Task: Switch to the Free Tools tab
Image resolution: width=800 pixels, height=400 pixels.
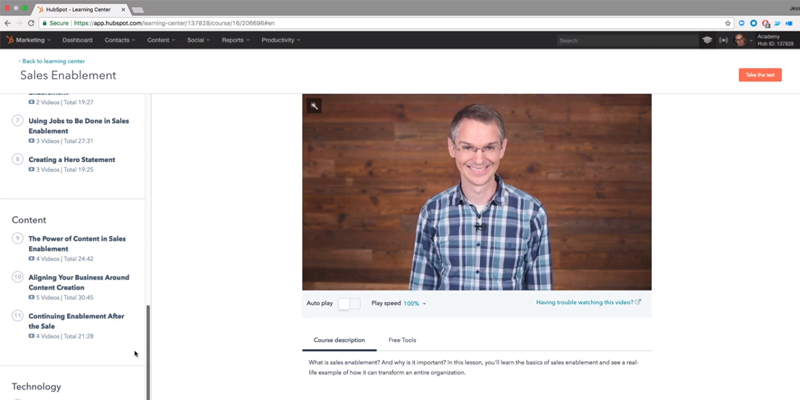Action: pyautogui.click(x=402, y=340)
